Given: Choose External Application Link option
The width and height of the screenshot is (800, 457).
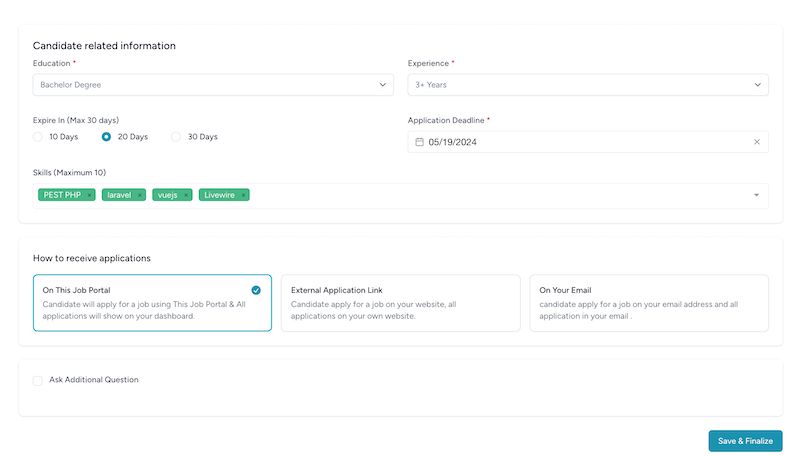Looking at the screenshot, I should click(401, 303).
